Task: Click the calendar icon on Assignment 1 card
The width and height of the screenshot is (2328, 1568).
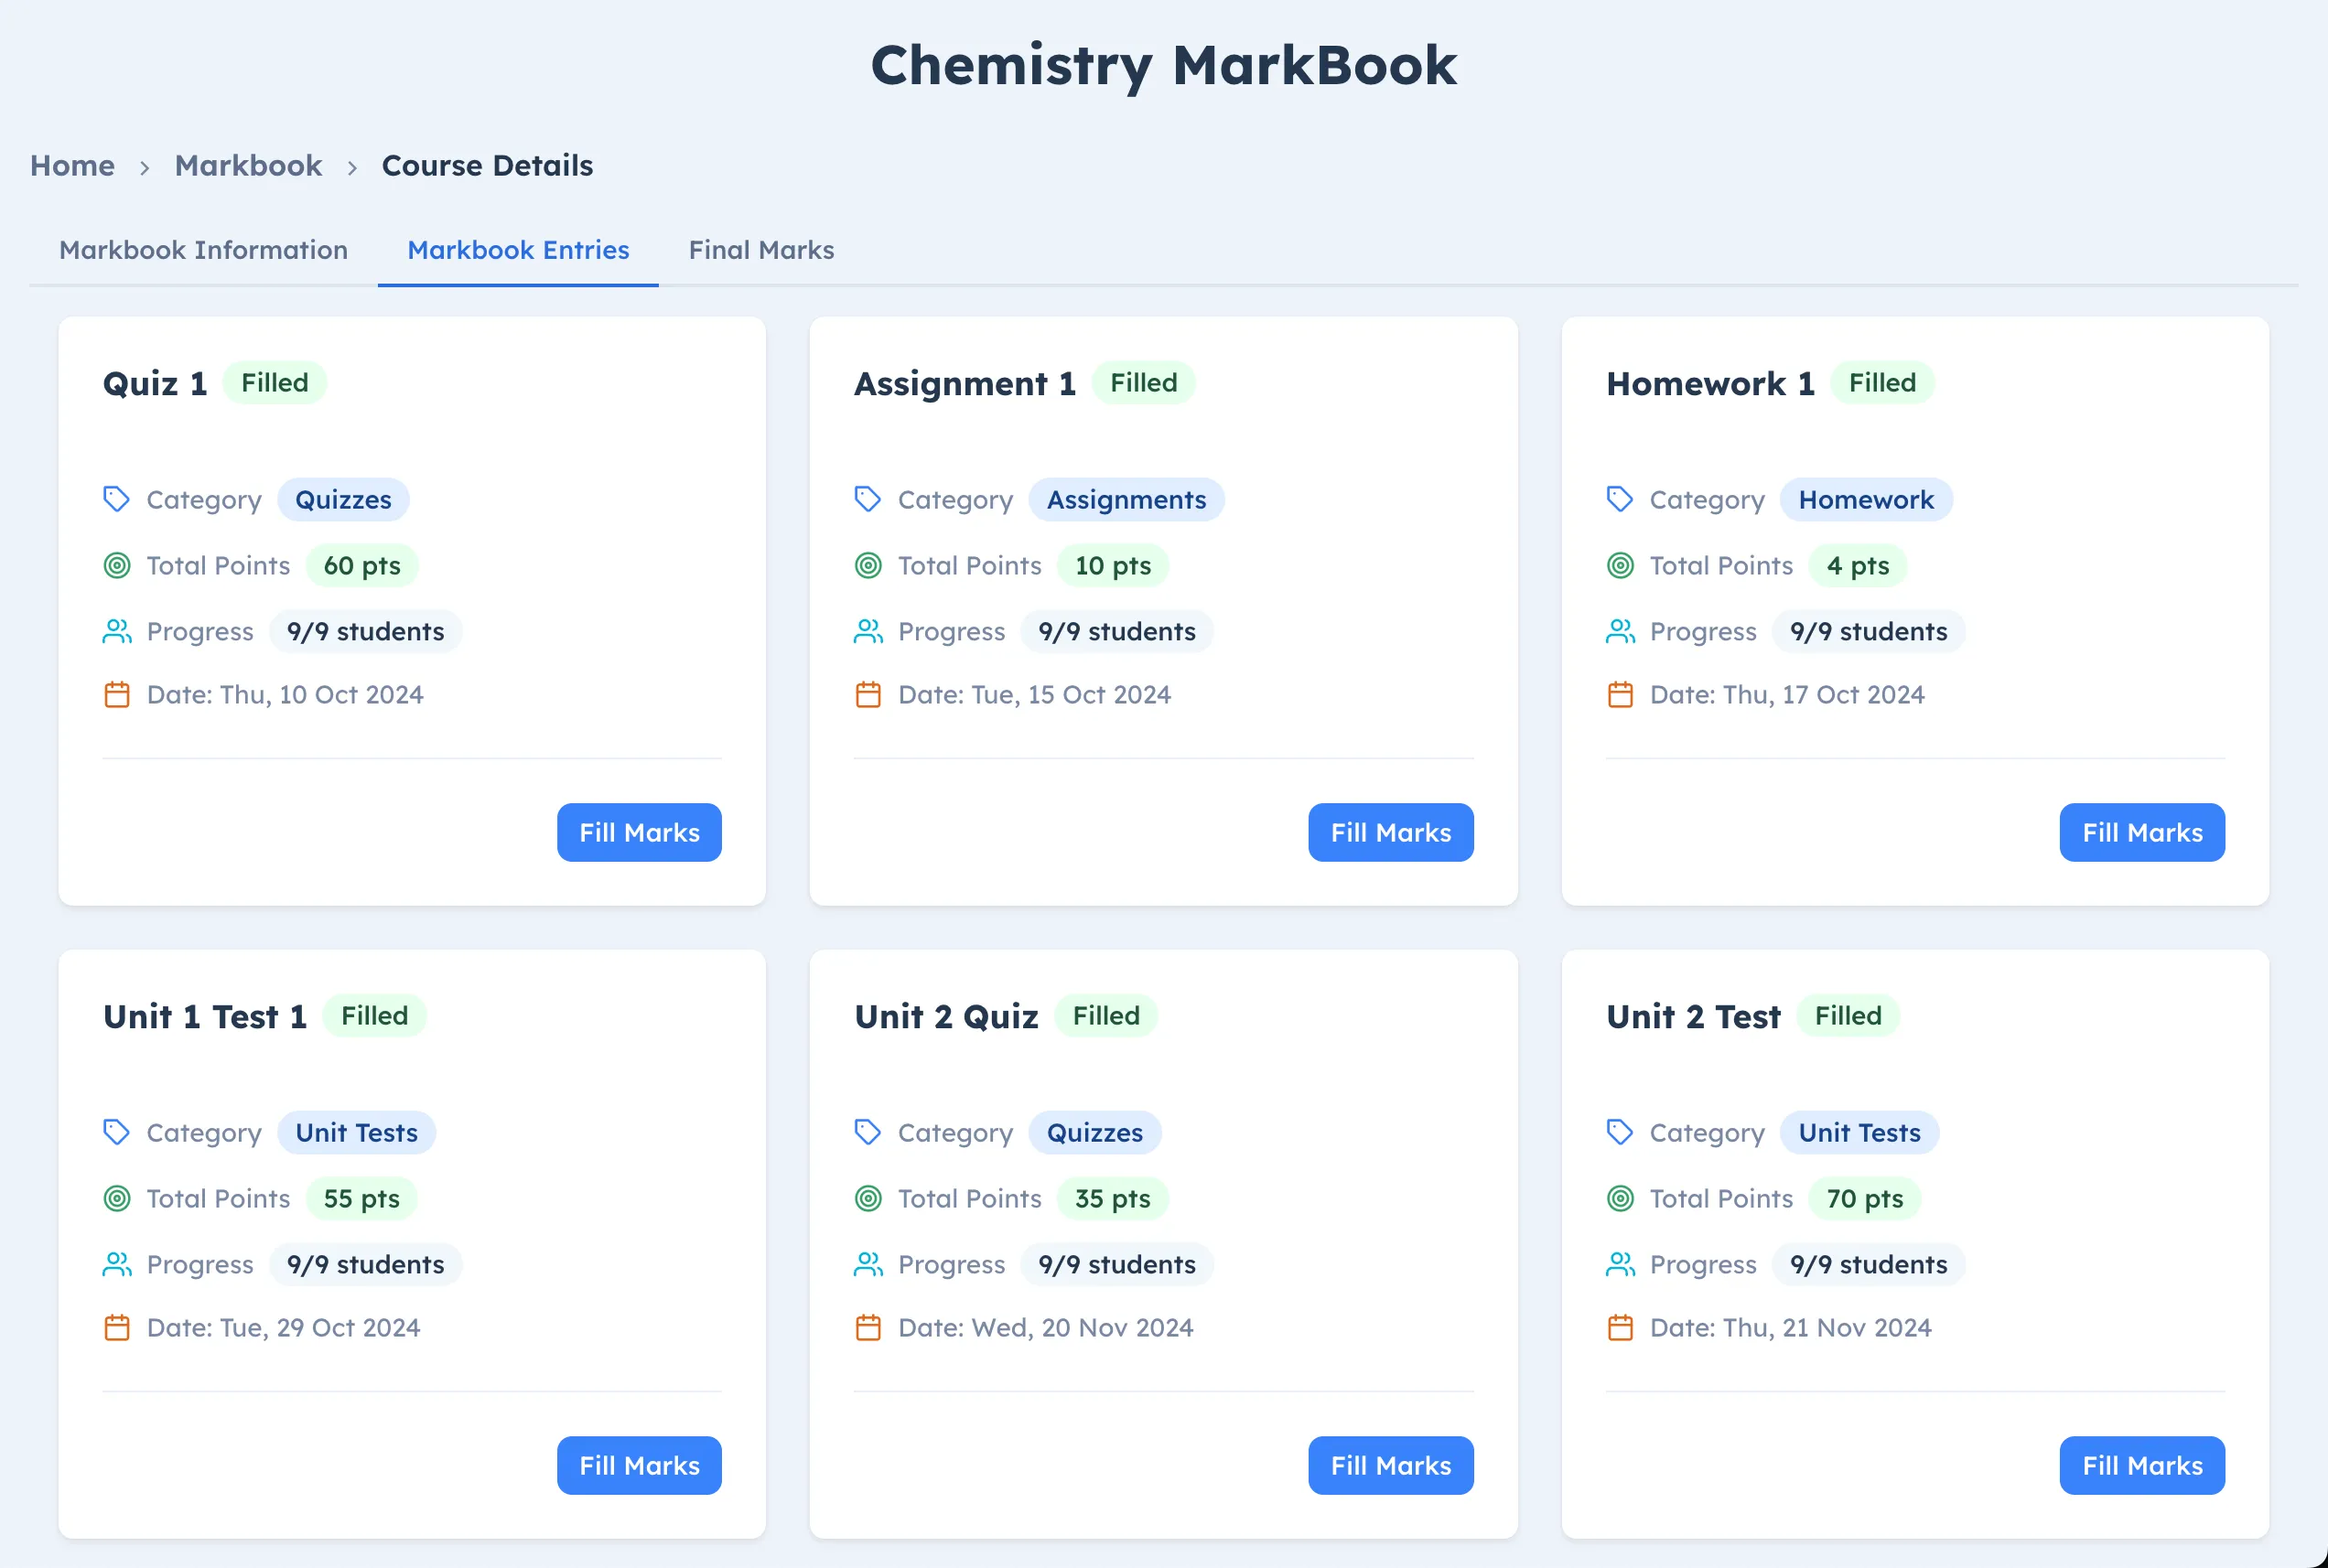Action: pyautogui.click(x=869, y=694)
